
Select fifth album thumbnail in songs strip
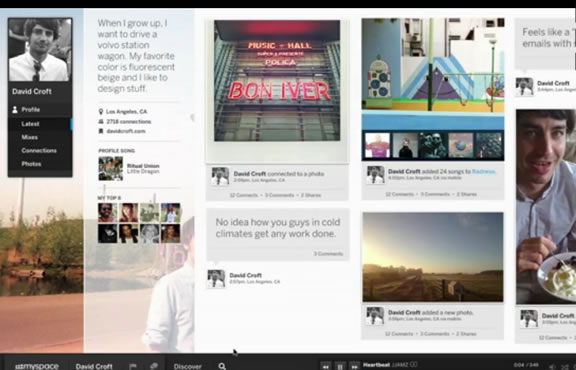(489, 146)
